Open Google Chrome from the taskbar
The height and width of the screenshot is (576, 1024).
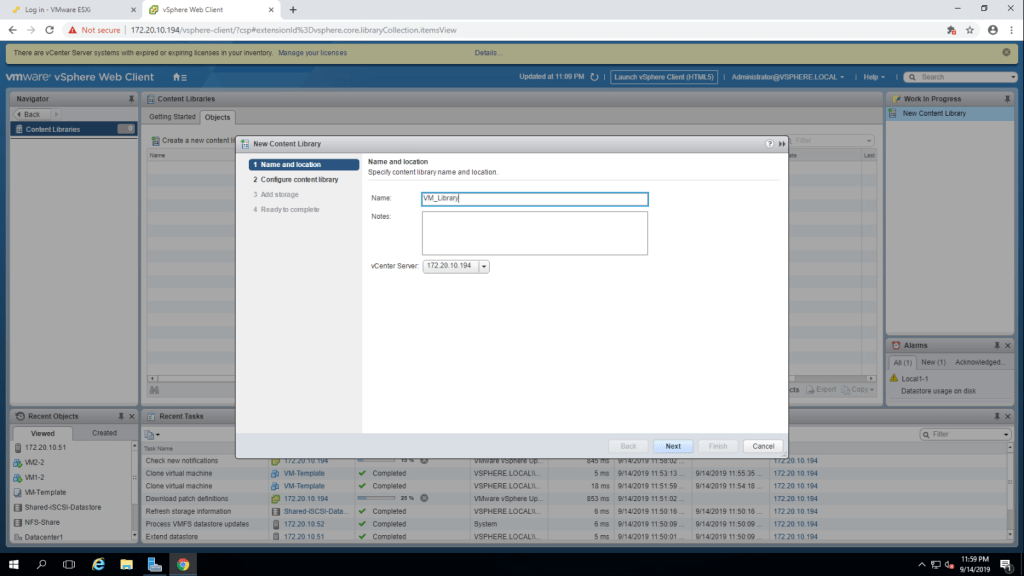(x=183, y=564)
